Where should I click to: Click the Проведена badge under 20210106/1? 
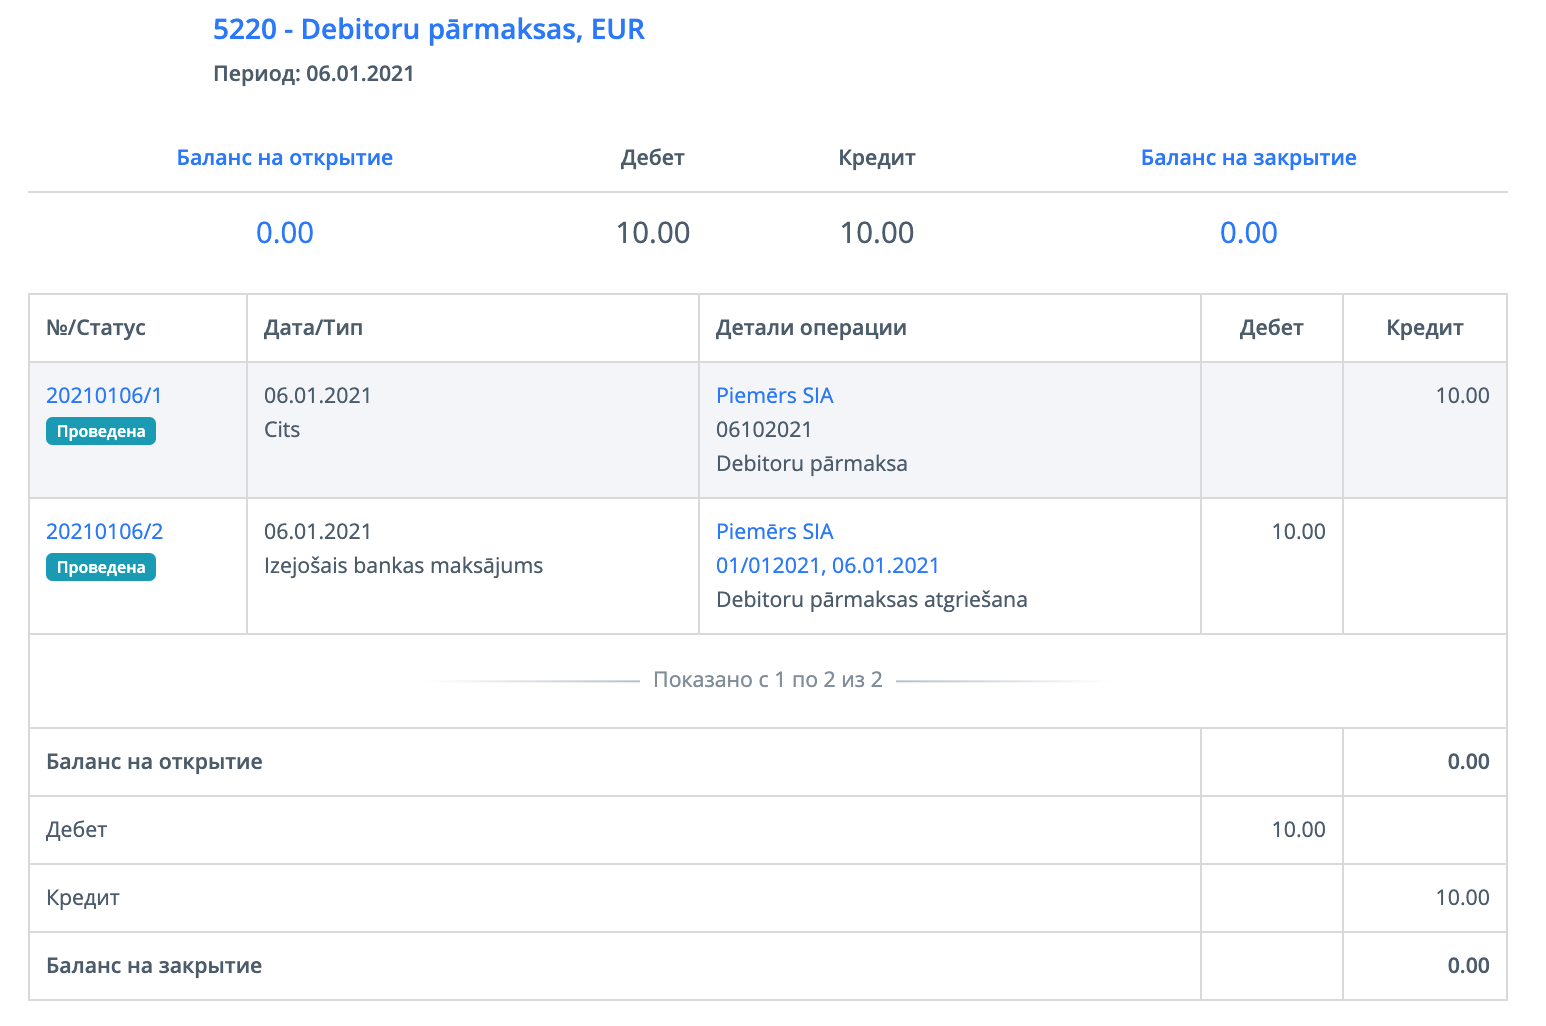[101, 432]
